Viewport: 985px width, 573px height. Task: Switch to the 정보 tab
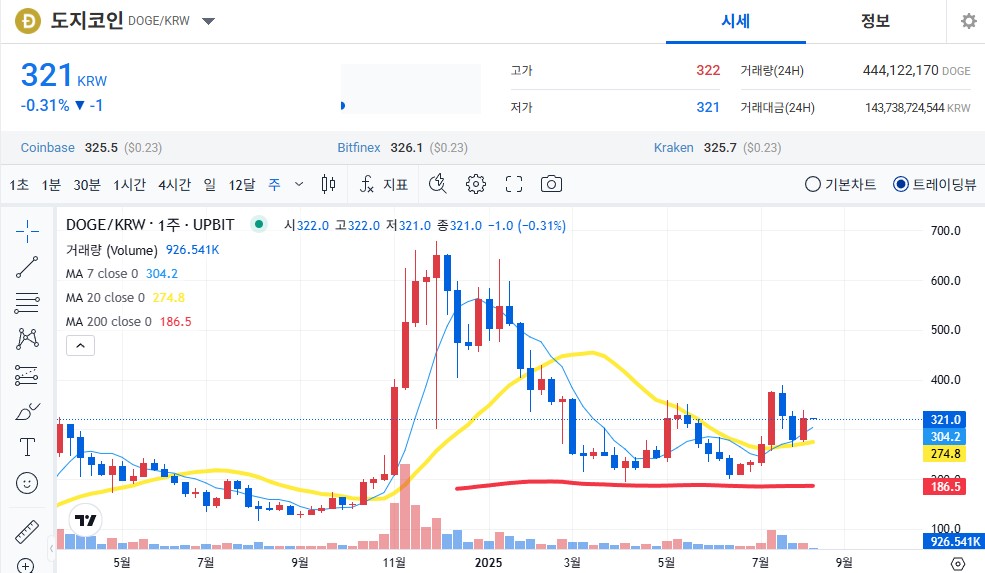tap(875, 21)
